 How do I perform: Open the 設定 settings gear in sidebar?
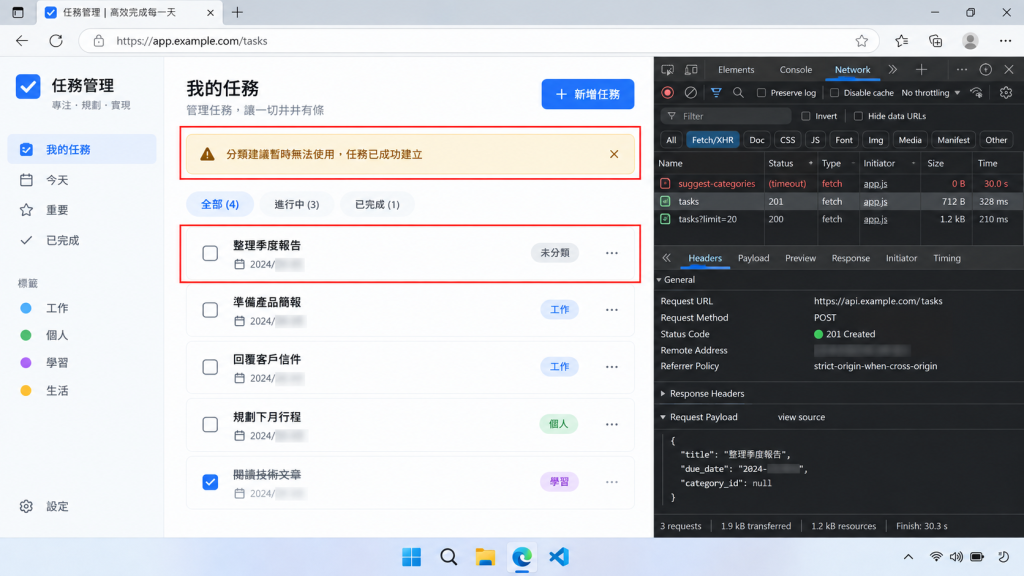pos(26,506)
